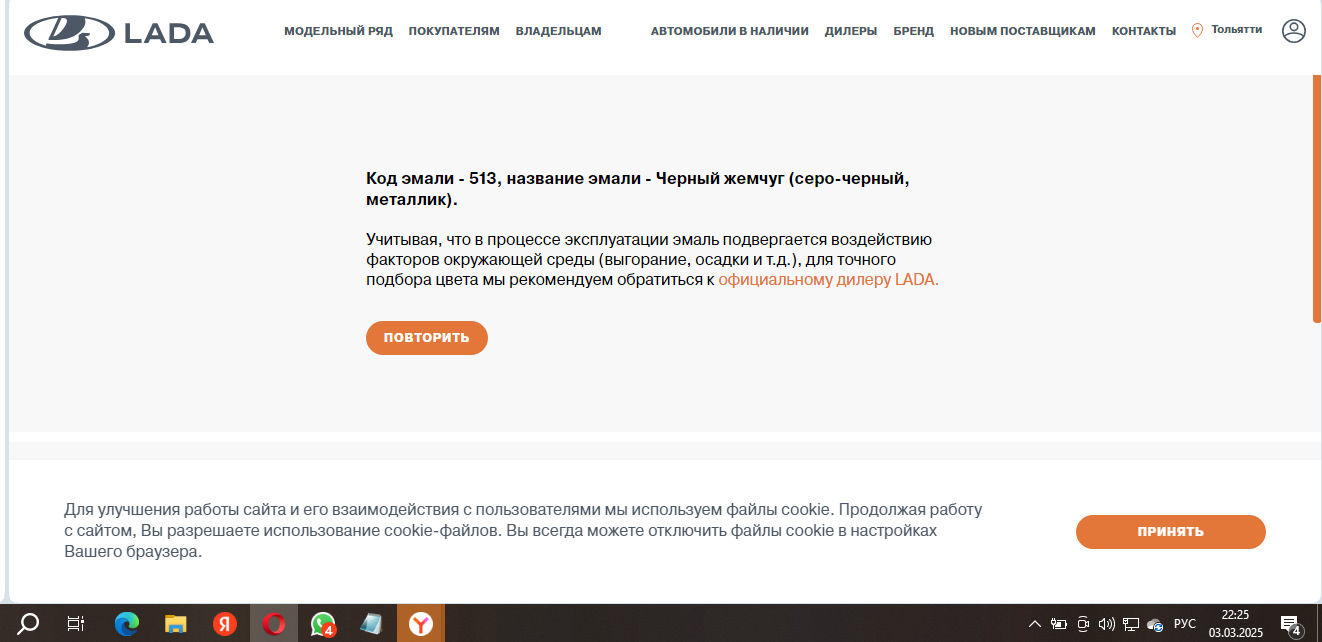The width and height of the screenshot is (1322, 642).
Task: Open Microsoft Edge from the taskbar
Action: [126, 624]
